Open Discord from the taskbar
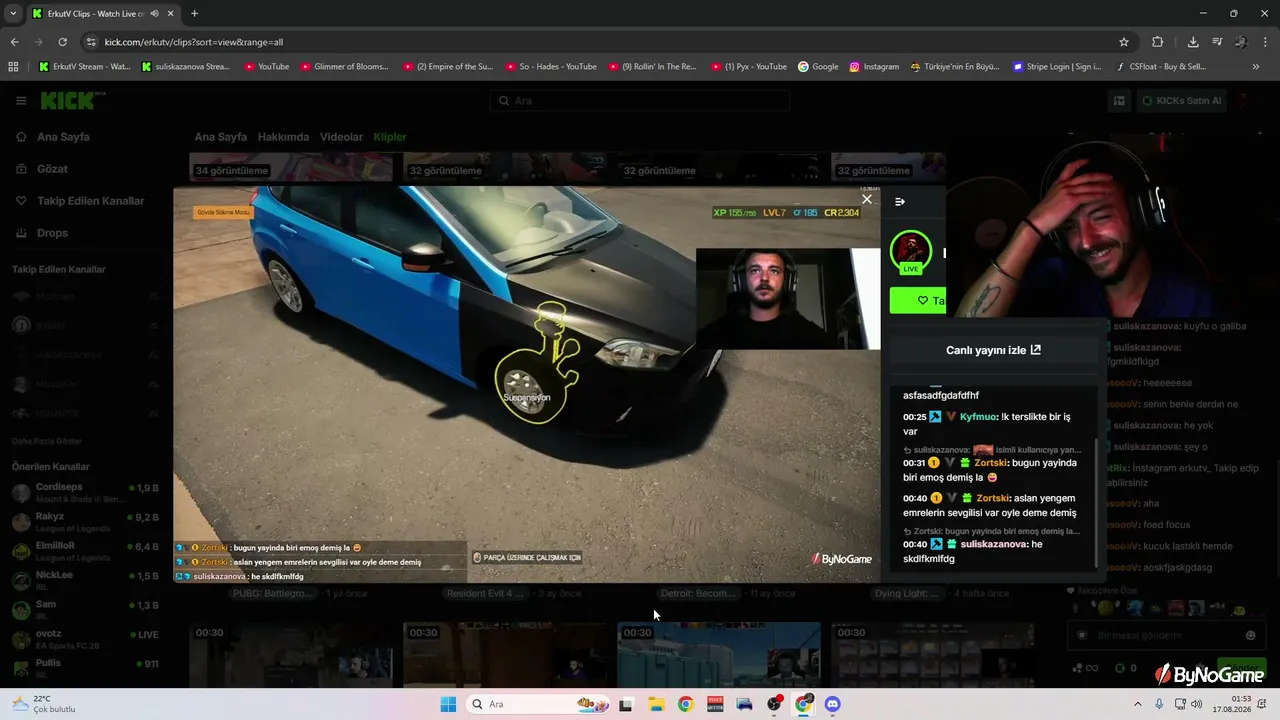Viewport: 1280px width, 720px height. [x=833, y=704]
